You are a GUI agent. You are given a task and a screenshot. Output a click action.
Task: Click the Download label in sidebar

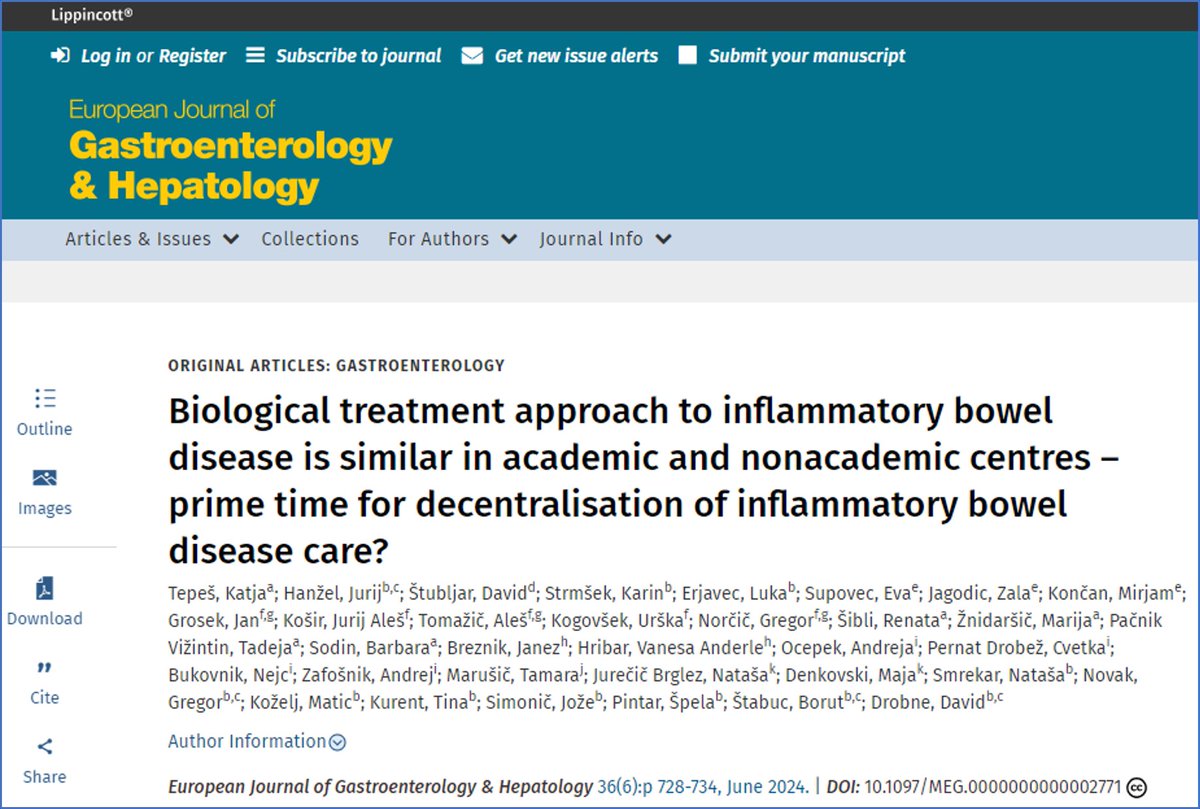[45, 619]
